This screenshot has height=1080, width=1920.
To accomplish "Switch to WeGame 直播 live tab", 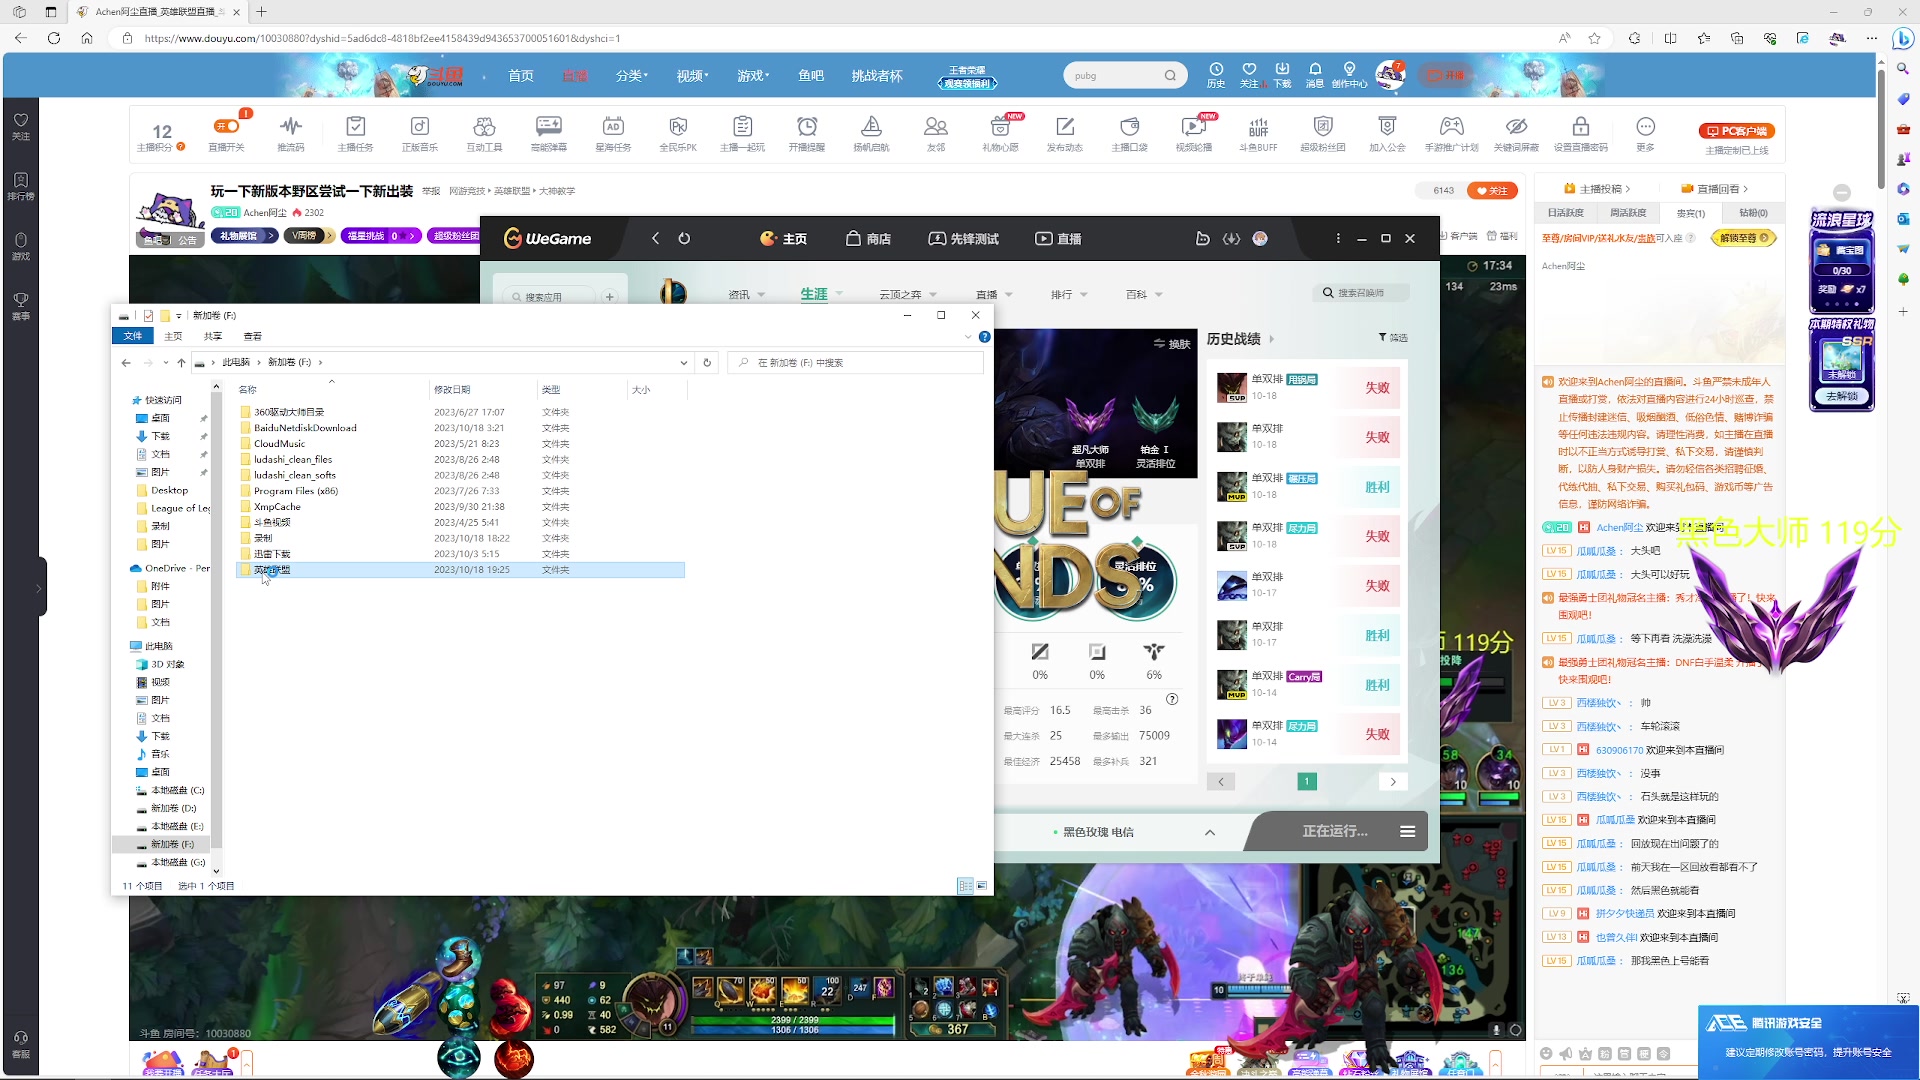I will [x=1058, y=239].
